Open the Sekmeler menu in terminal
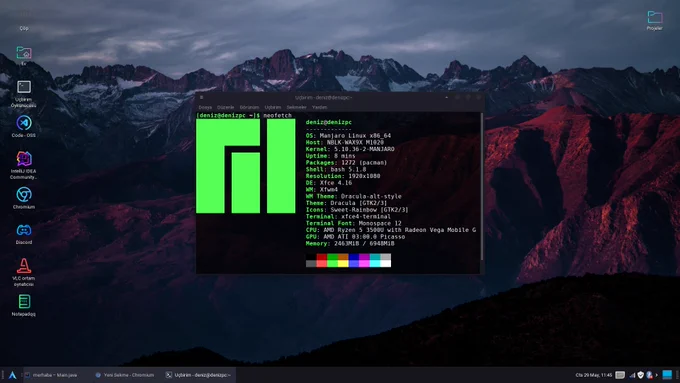Screen dimensions: 680x383 [x=297, y=107]
